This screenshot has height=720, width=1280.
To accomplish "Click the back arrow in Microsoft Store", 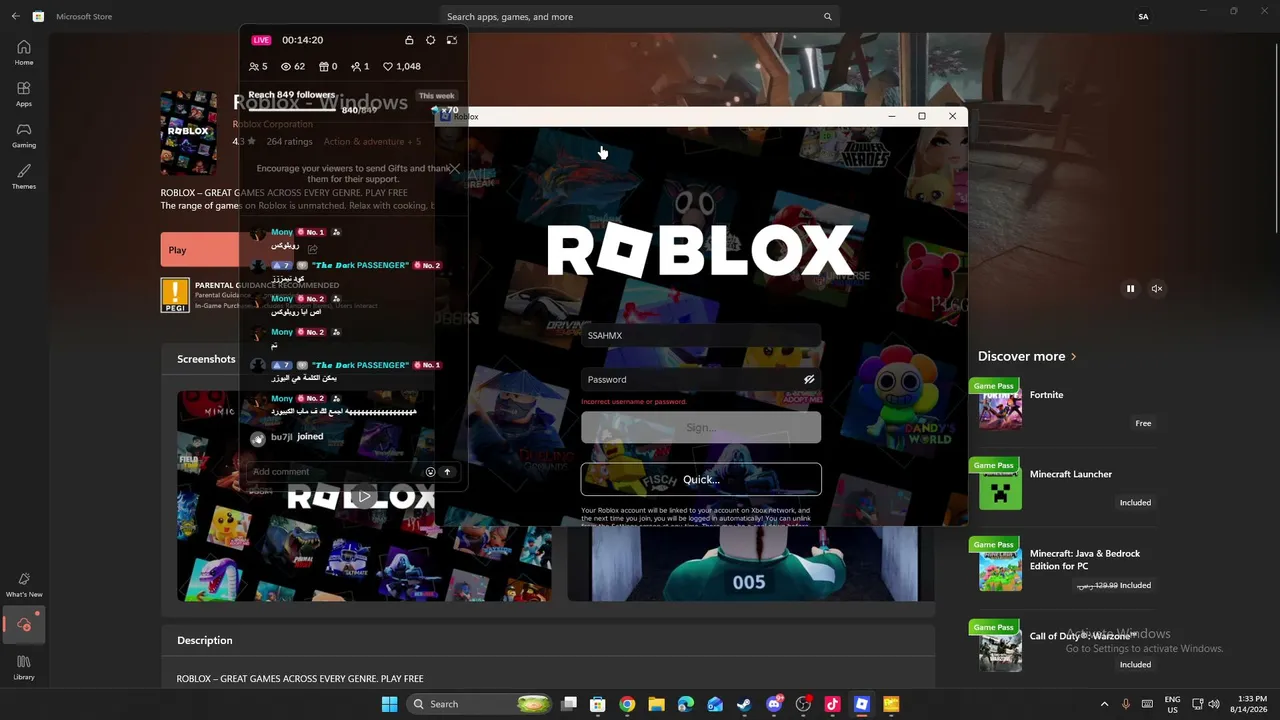I will pyautogui.click(x=15, y=16).
